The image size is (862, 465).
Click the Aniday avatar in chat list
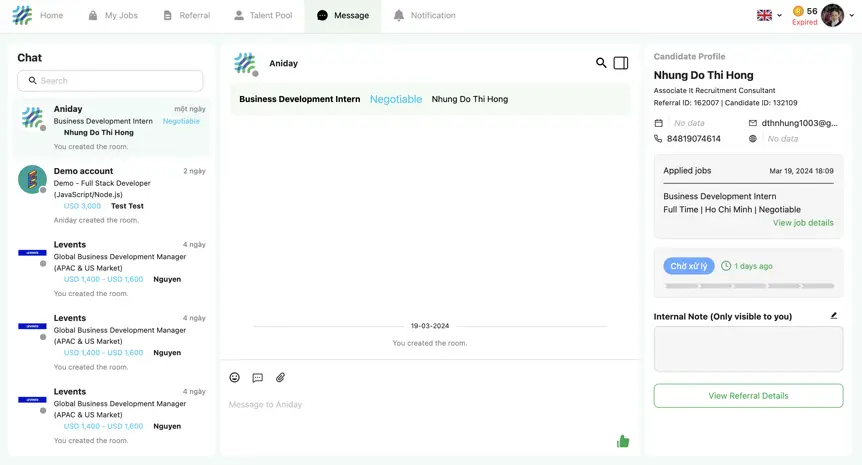click(x=32, y=118)
